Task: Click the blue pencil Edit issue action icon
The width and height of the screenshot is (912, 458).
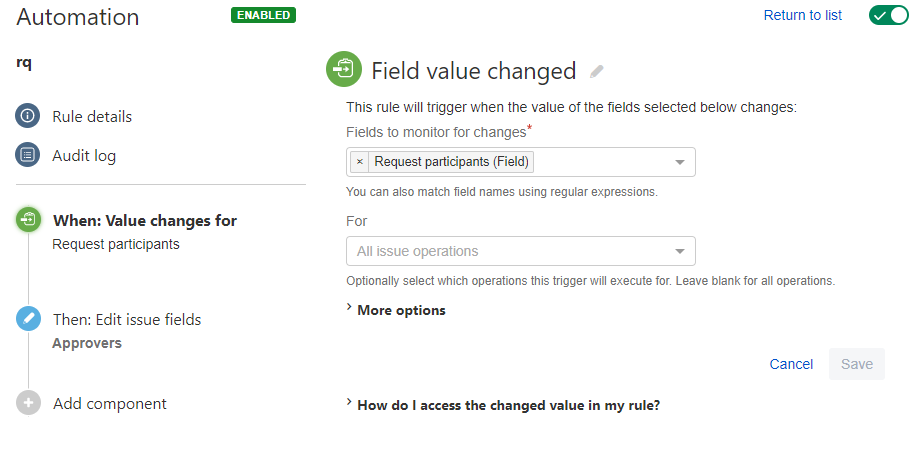Action: [28, 319]
